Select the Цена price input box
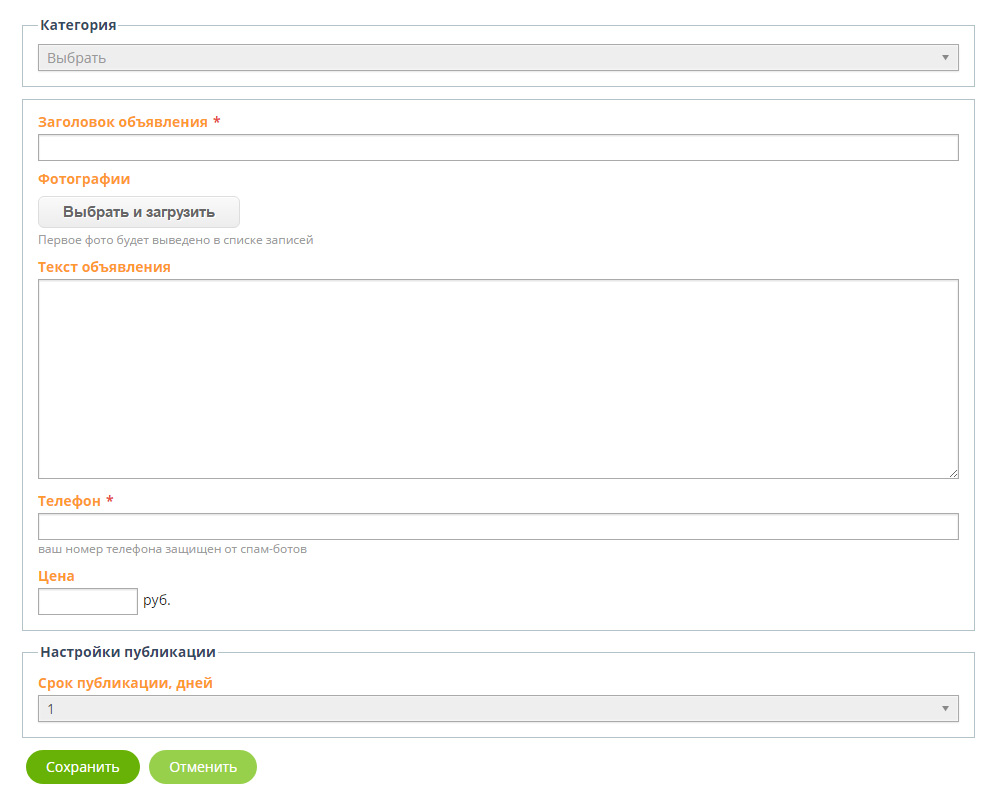The height and width of the screenshot is (801, 997). pos(87,601)
